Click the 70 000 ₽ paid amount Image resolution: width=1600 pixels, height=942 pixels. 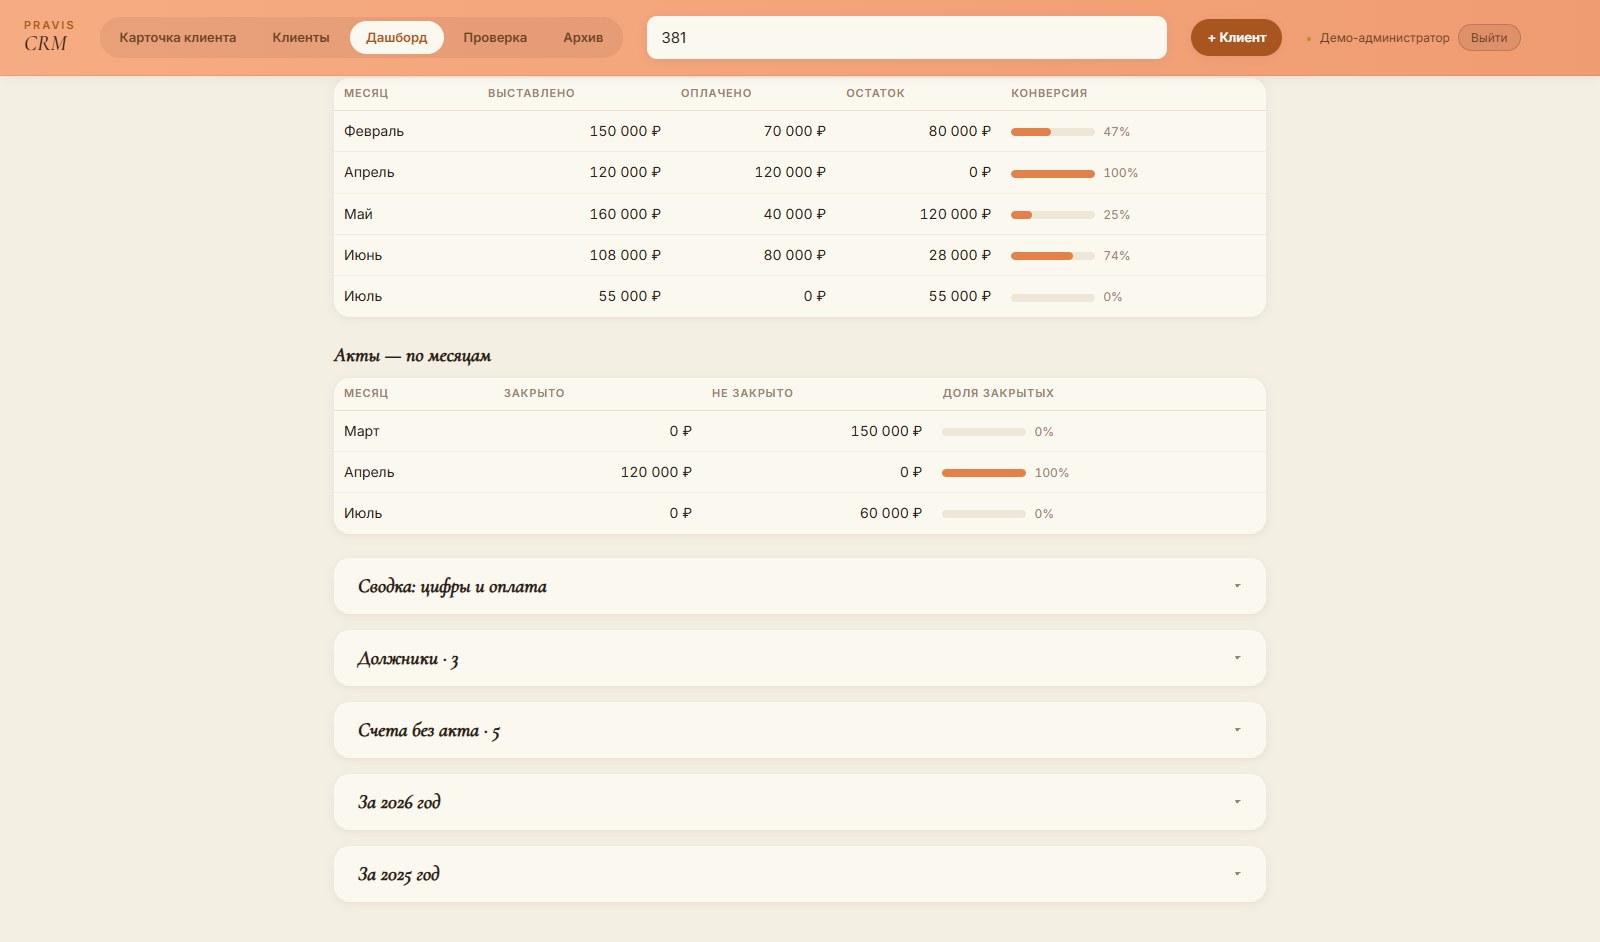tap(795, 131)
